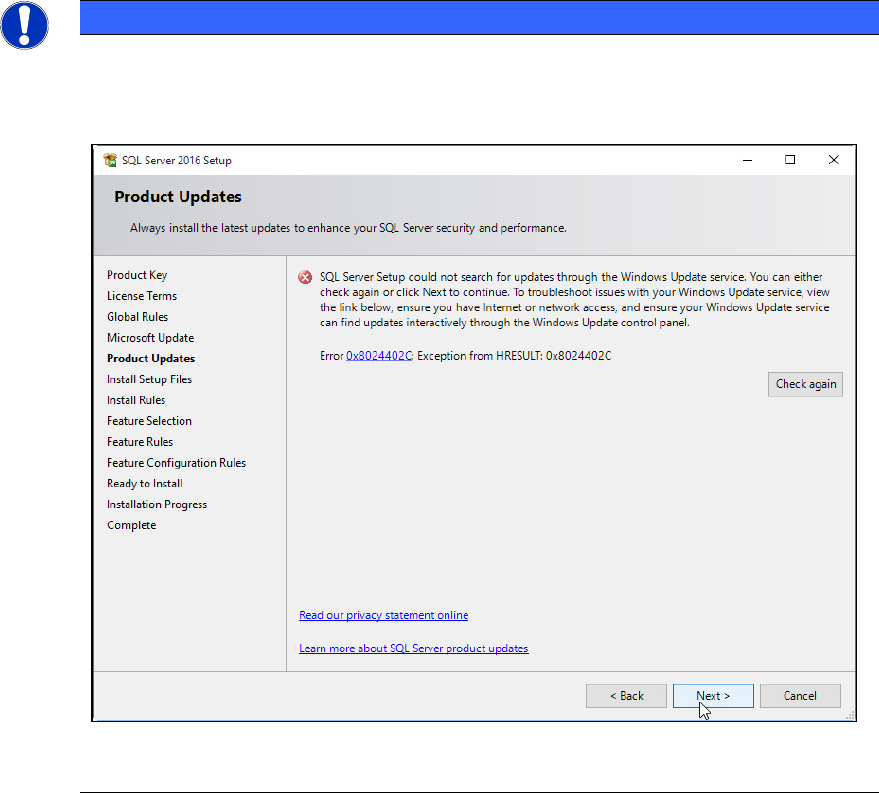Select Installation Progress step
Viewport: 879px width, 793px height.
[157, 504]
